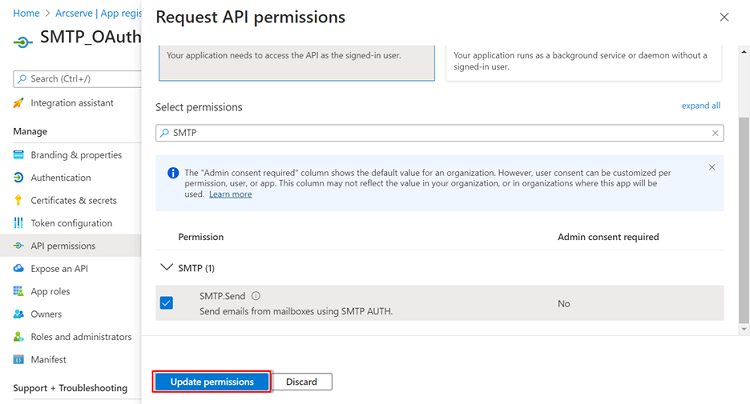Viewport: 750px width, 404px height.
Task: Open Roles and administrators page
Action: pyautogui.click(x=81, y=337)
